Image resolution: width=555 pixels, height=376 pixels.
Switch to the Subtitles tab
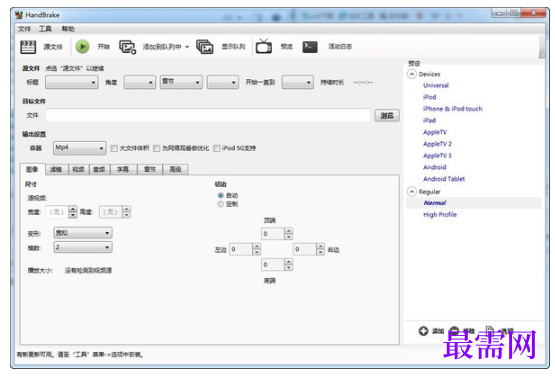pos(123,170)
